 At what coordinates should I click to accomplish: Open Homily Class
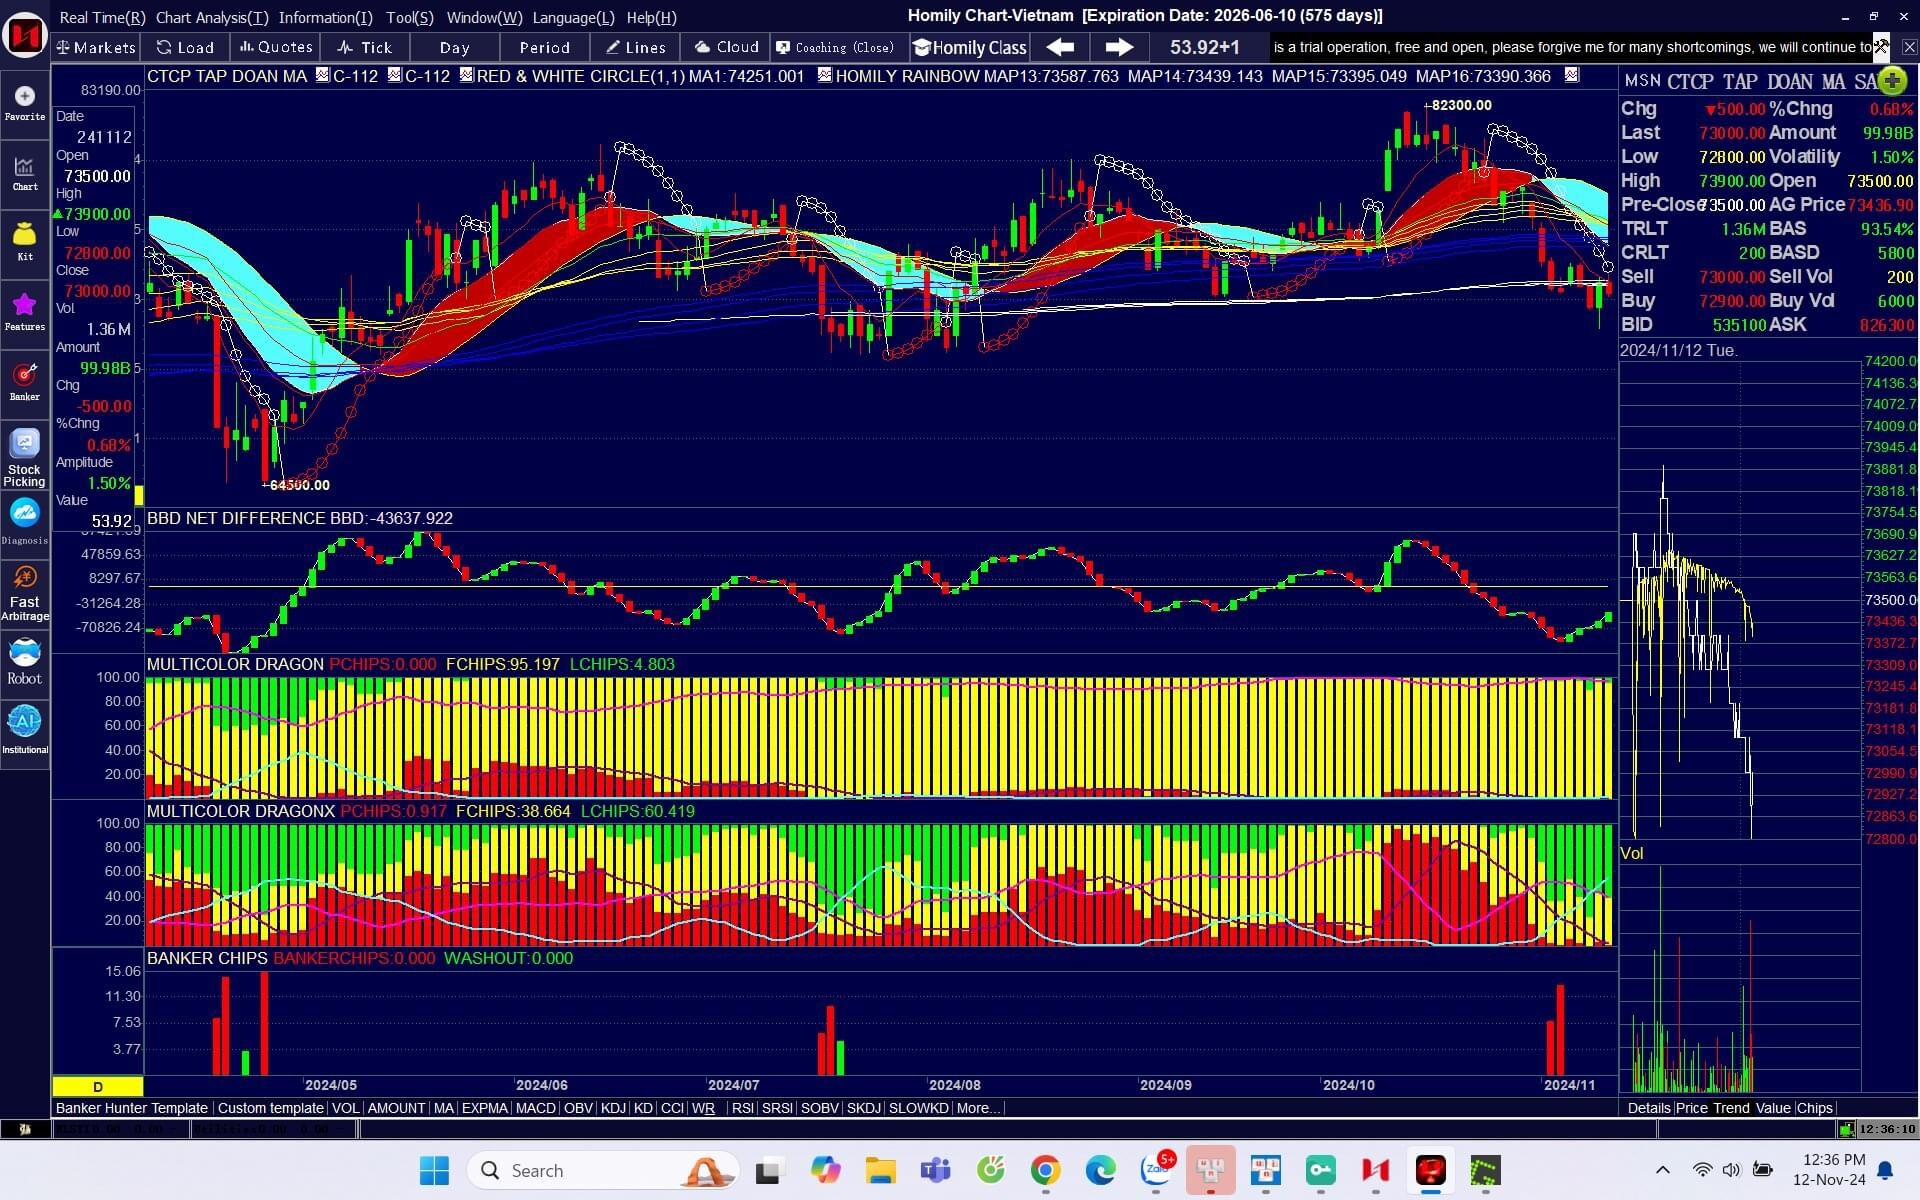970,47
